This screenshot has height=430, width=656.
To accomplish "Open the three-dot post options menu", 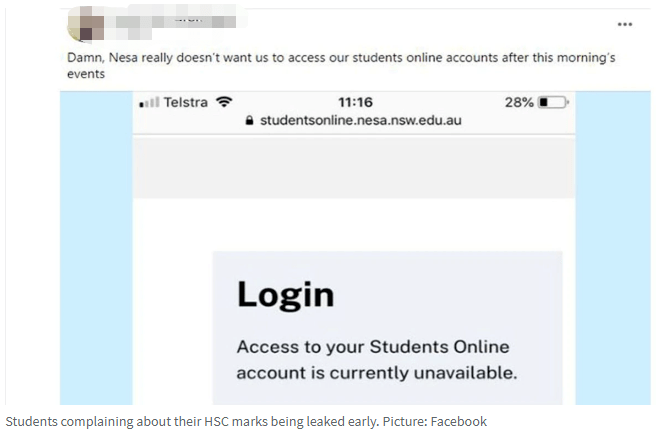I will 625,24.
